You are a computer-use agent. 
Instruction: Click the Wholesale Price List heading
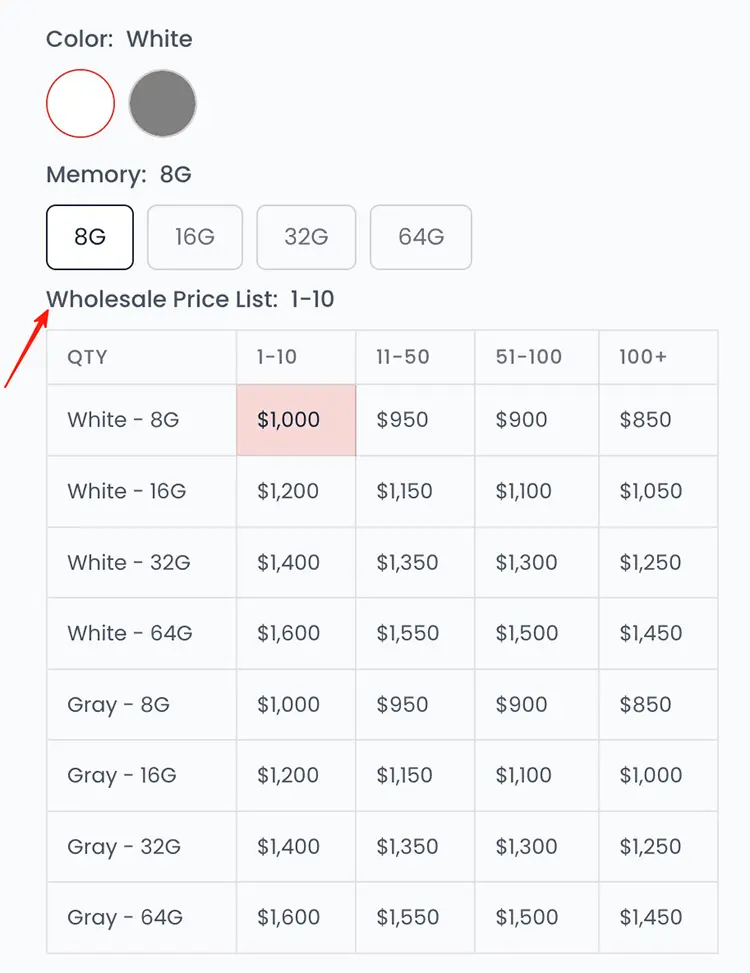[162, 299]
